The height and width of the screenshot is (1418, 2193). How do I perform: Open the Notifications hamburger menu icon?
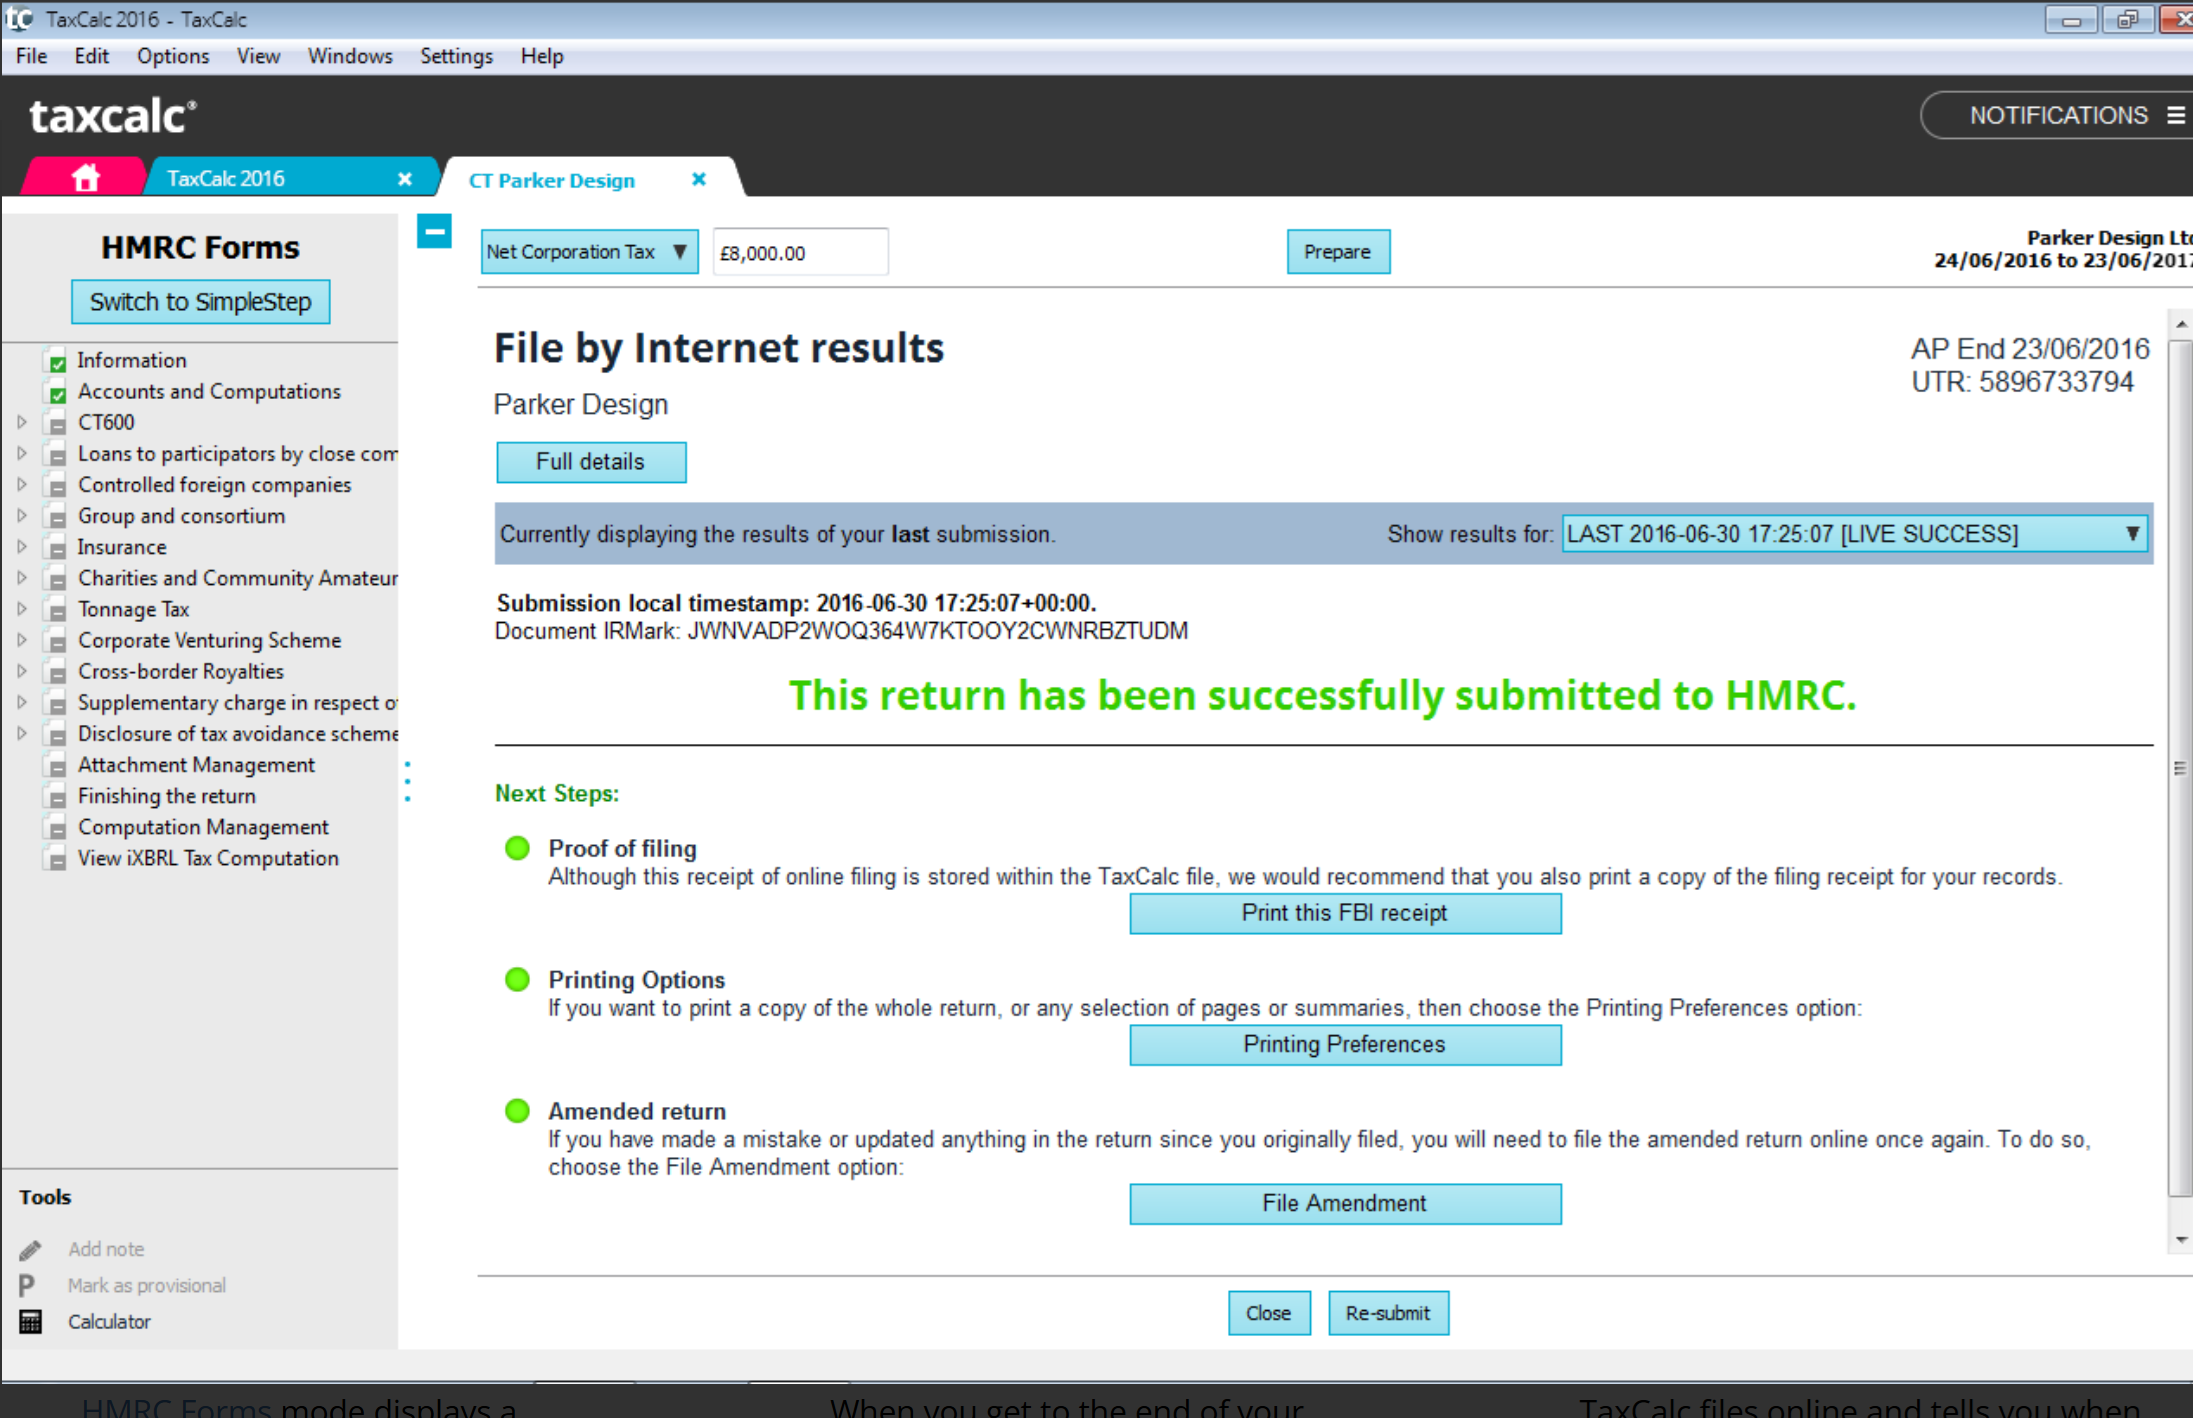click(2175, 116)
